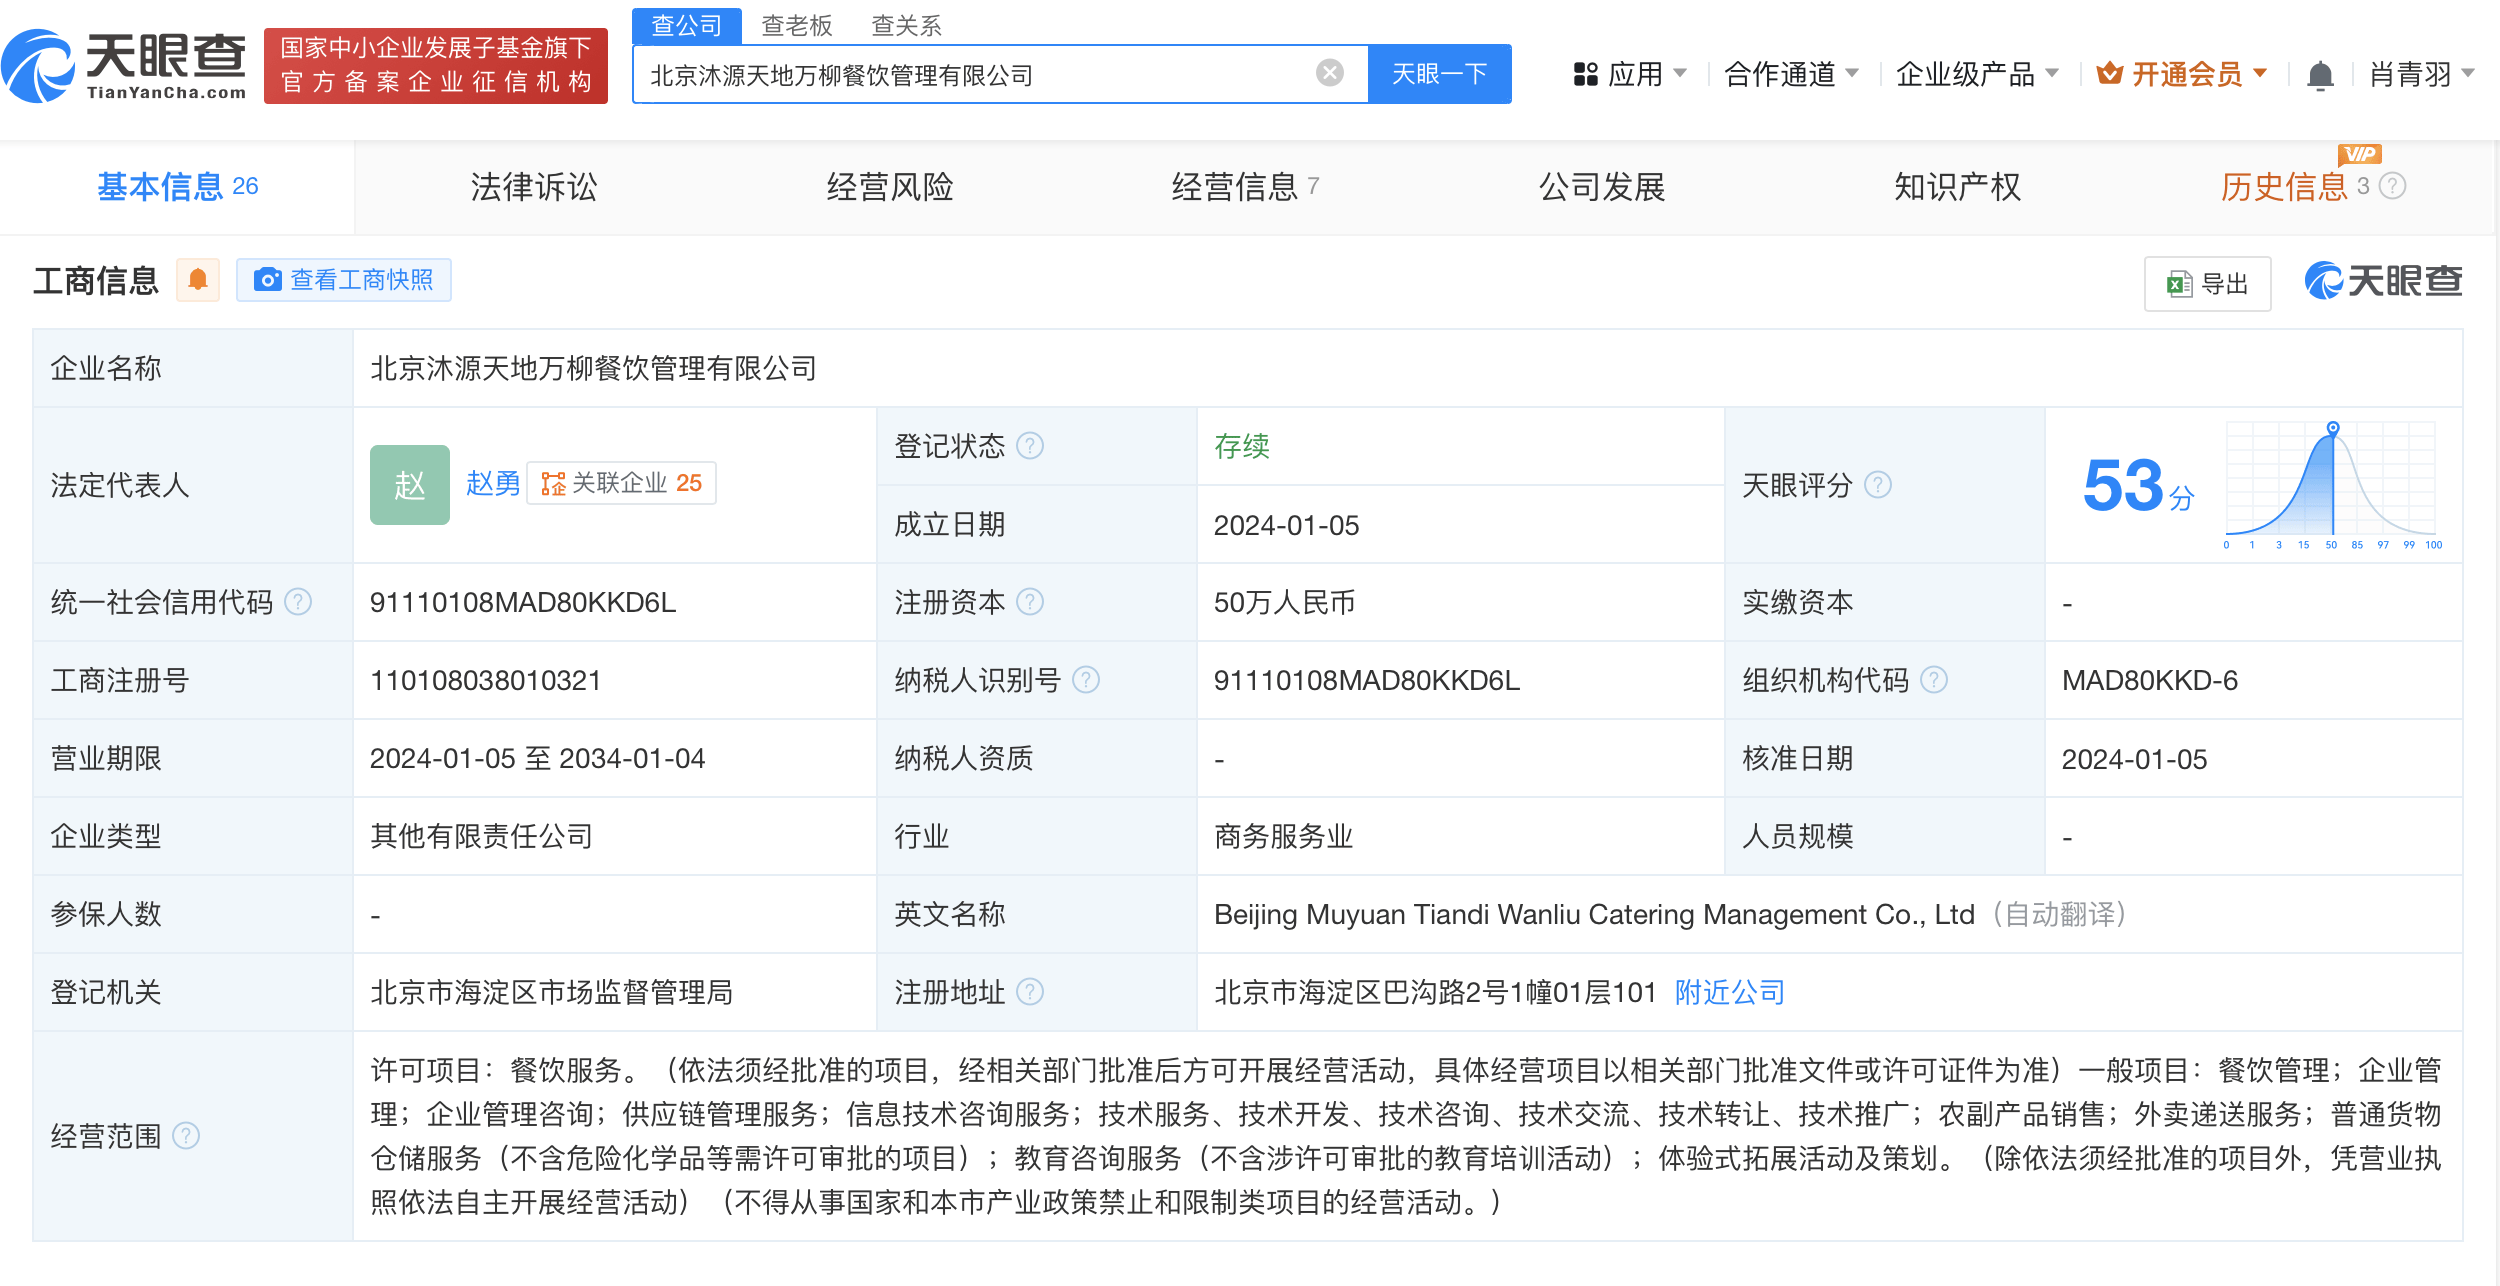Click the 关联企业 25 badge
The image size is (2500, 1286).
tap(621, 484)
